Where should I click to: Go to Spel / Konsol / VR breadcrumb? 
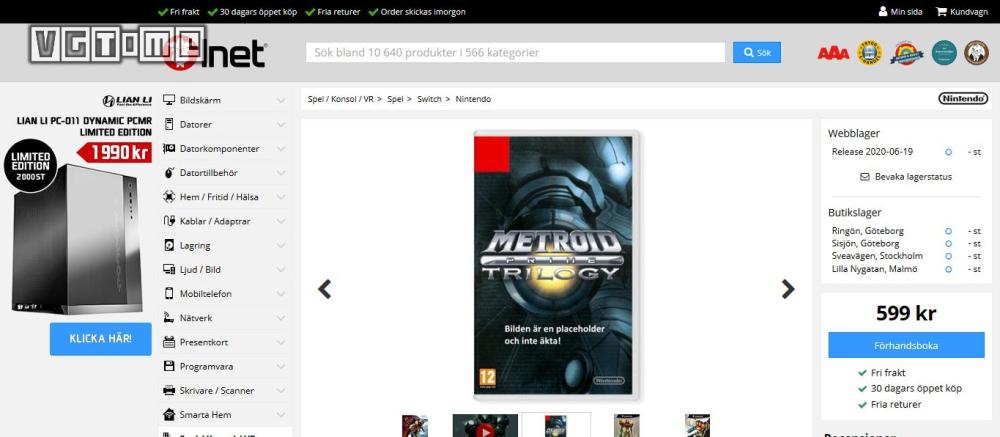click(341, 99)
